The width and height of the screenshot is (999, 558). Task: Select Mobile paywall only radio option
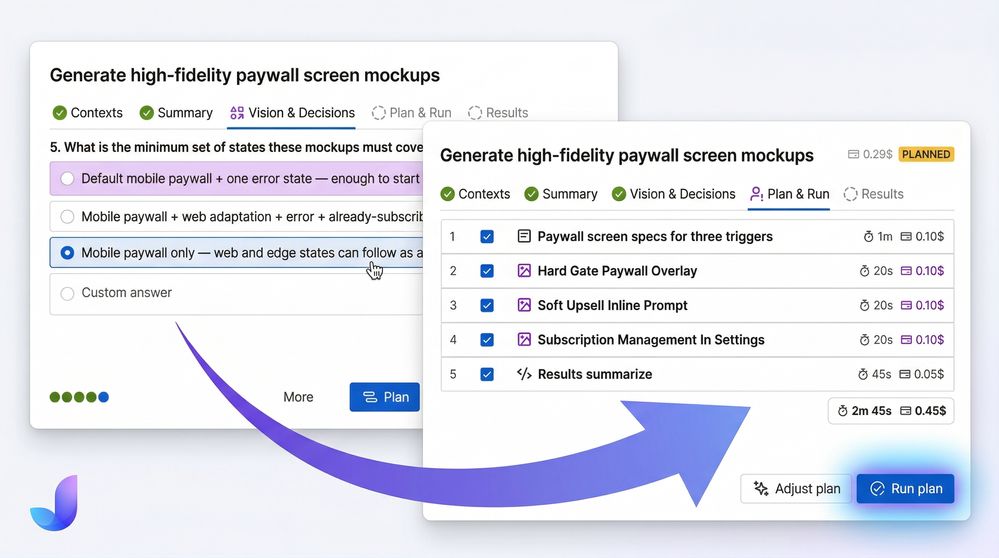click(67, 253)
